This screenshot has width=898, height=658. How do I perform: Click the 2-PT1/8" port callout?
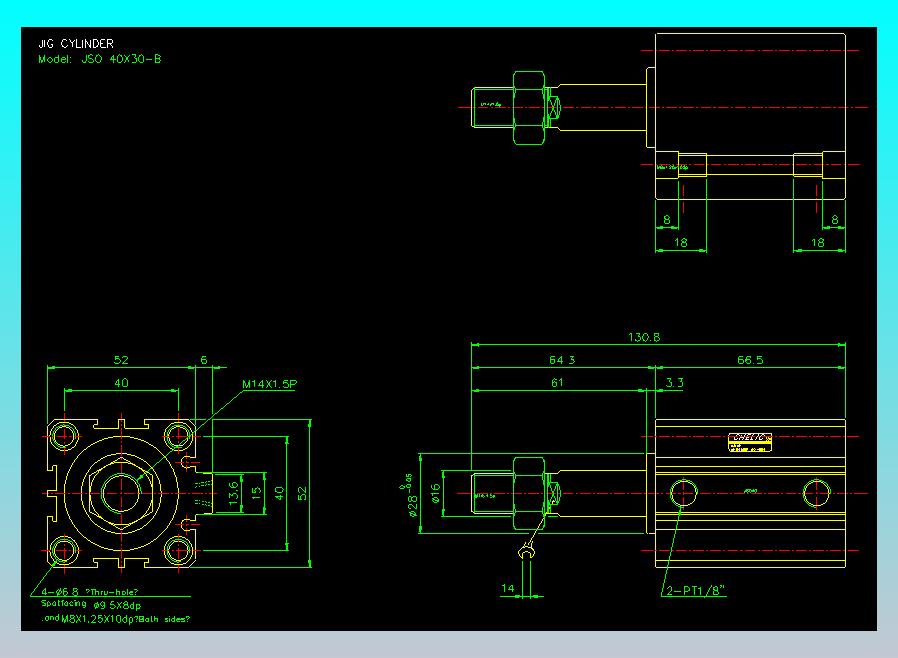[x=696, y=590]
